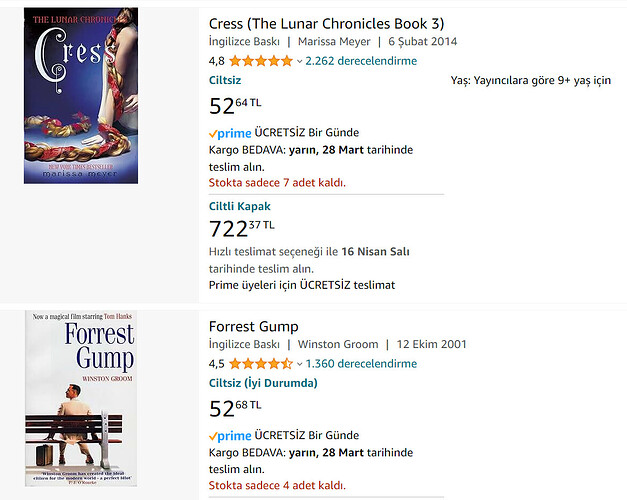This screenshot has height=500, width=627.
Task: Select the Ciltsiz format for Cress
Action: (225, 80)
